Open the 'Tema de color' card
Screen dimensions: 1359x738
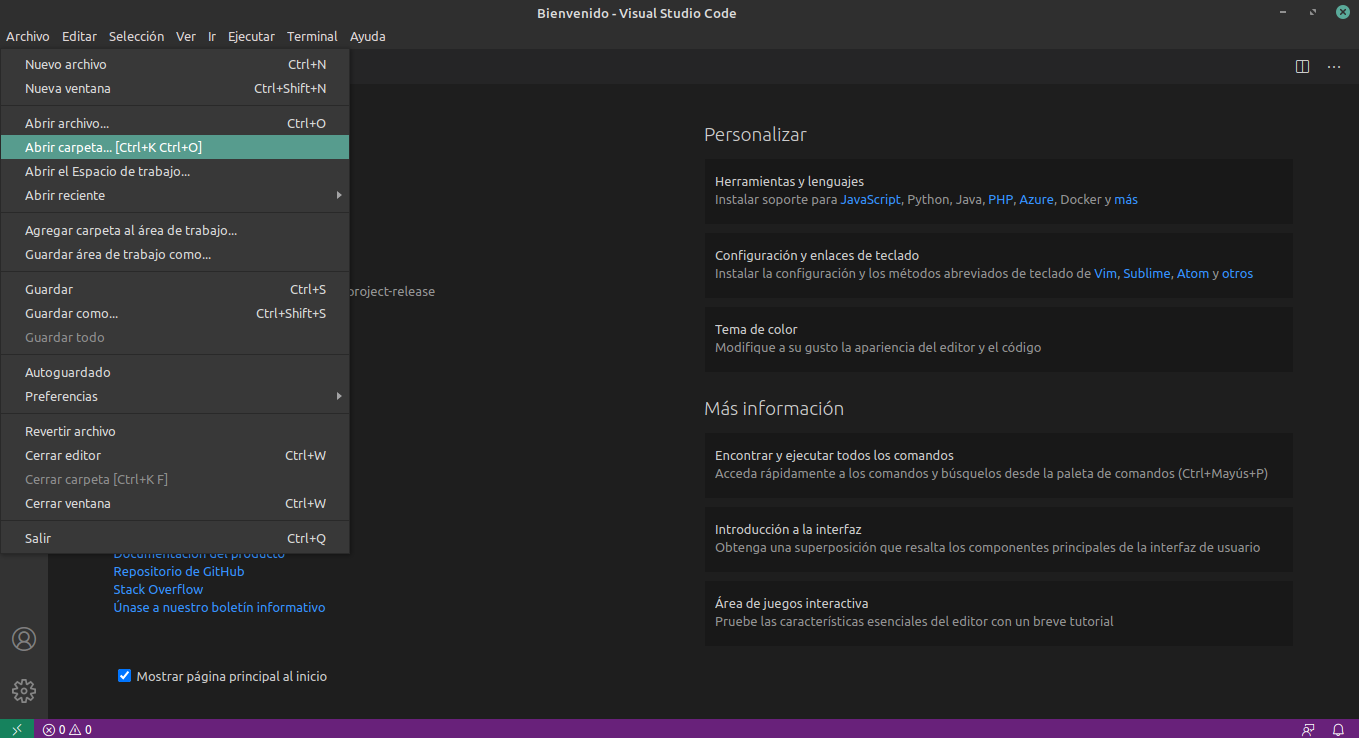click(x=999, y=339)
